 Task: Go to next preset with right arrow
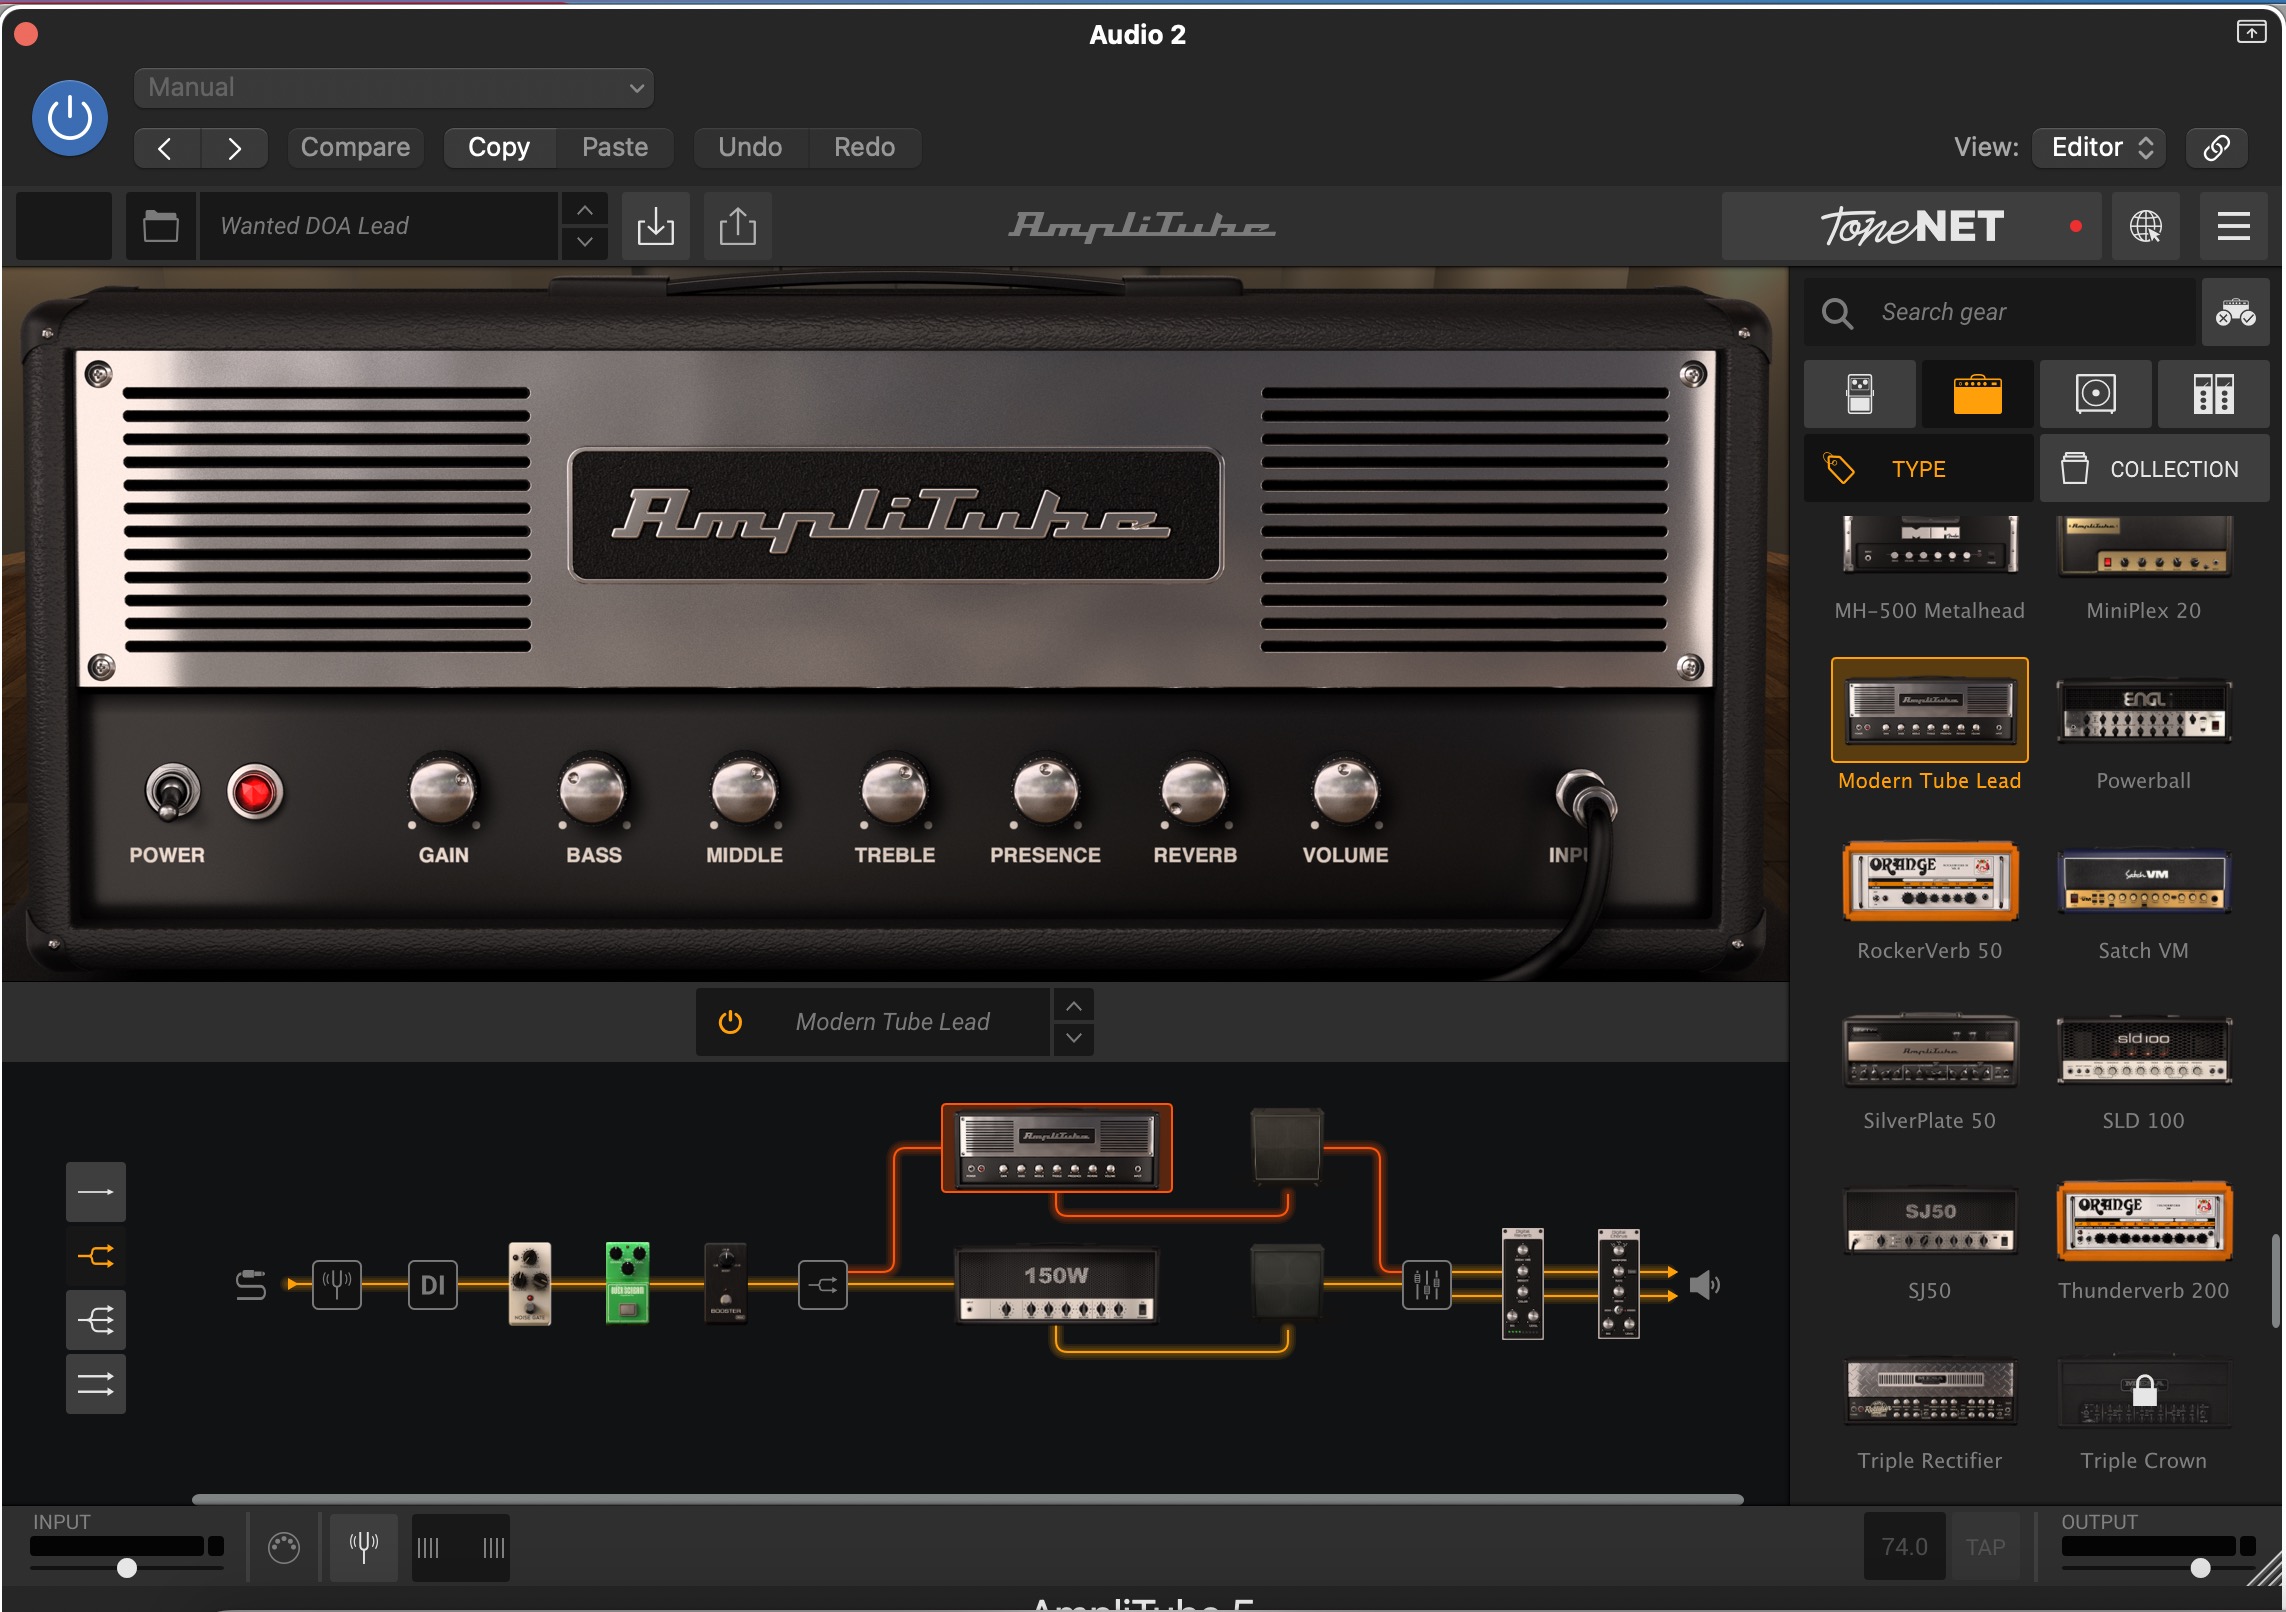tap(234, 148)
